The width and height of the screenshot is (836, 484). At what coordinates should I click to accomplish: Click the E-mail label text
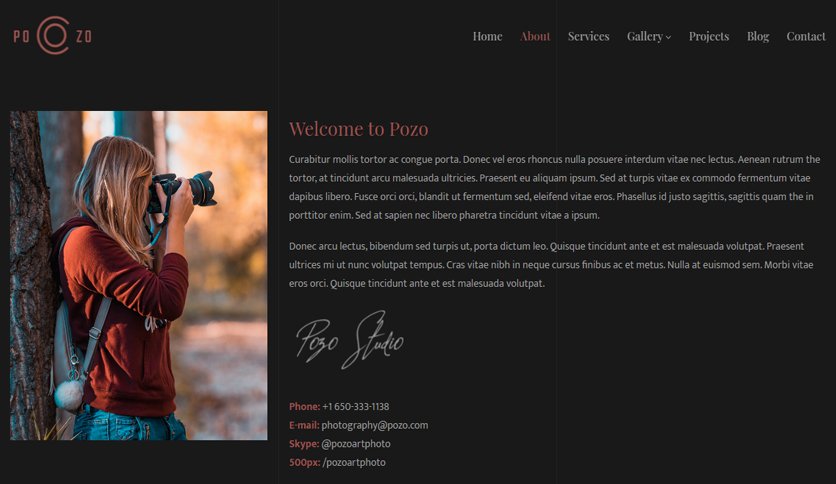[x=304, y=425]
